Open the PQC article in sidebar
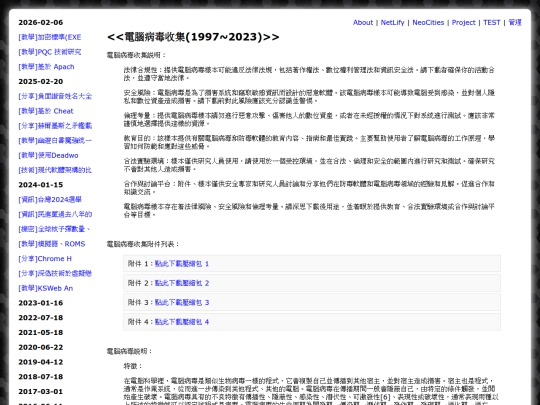 click(50, 52)
